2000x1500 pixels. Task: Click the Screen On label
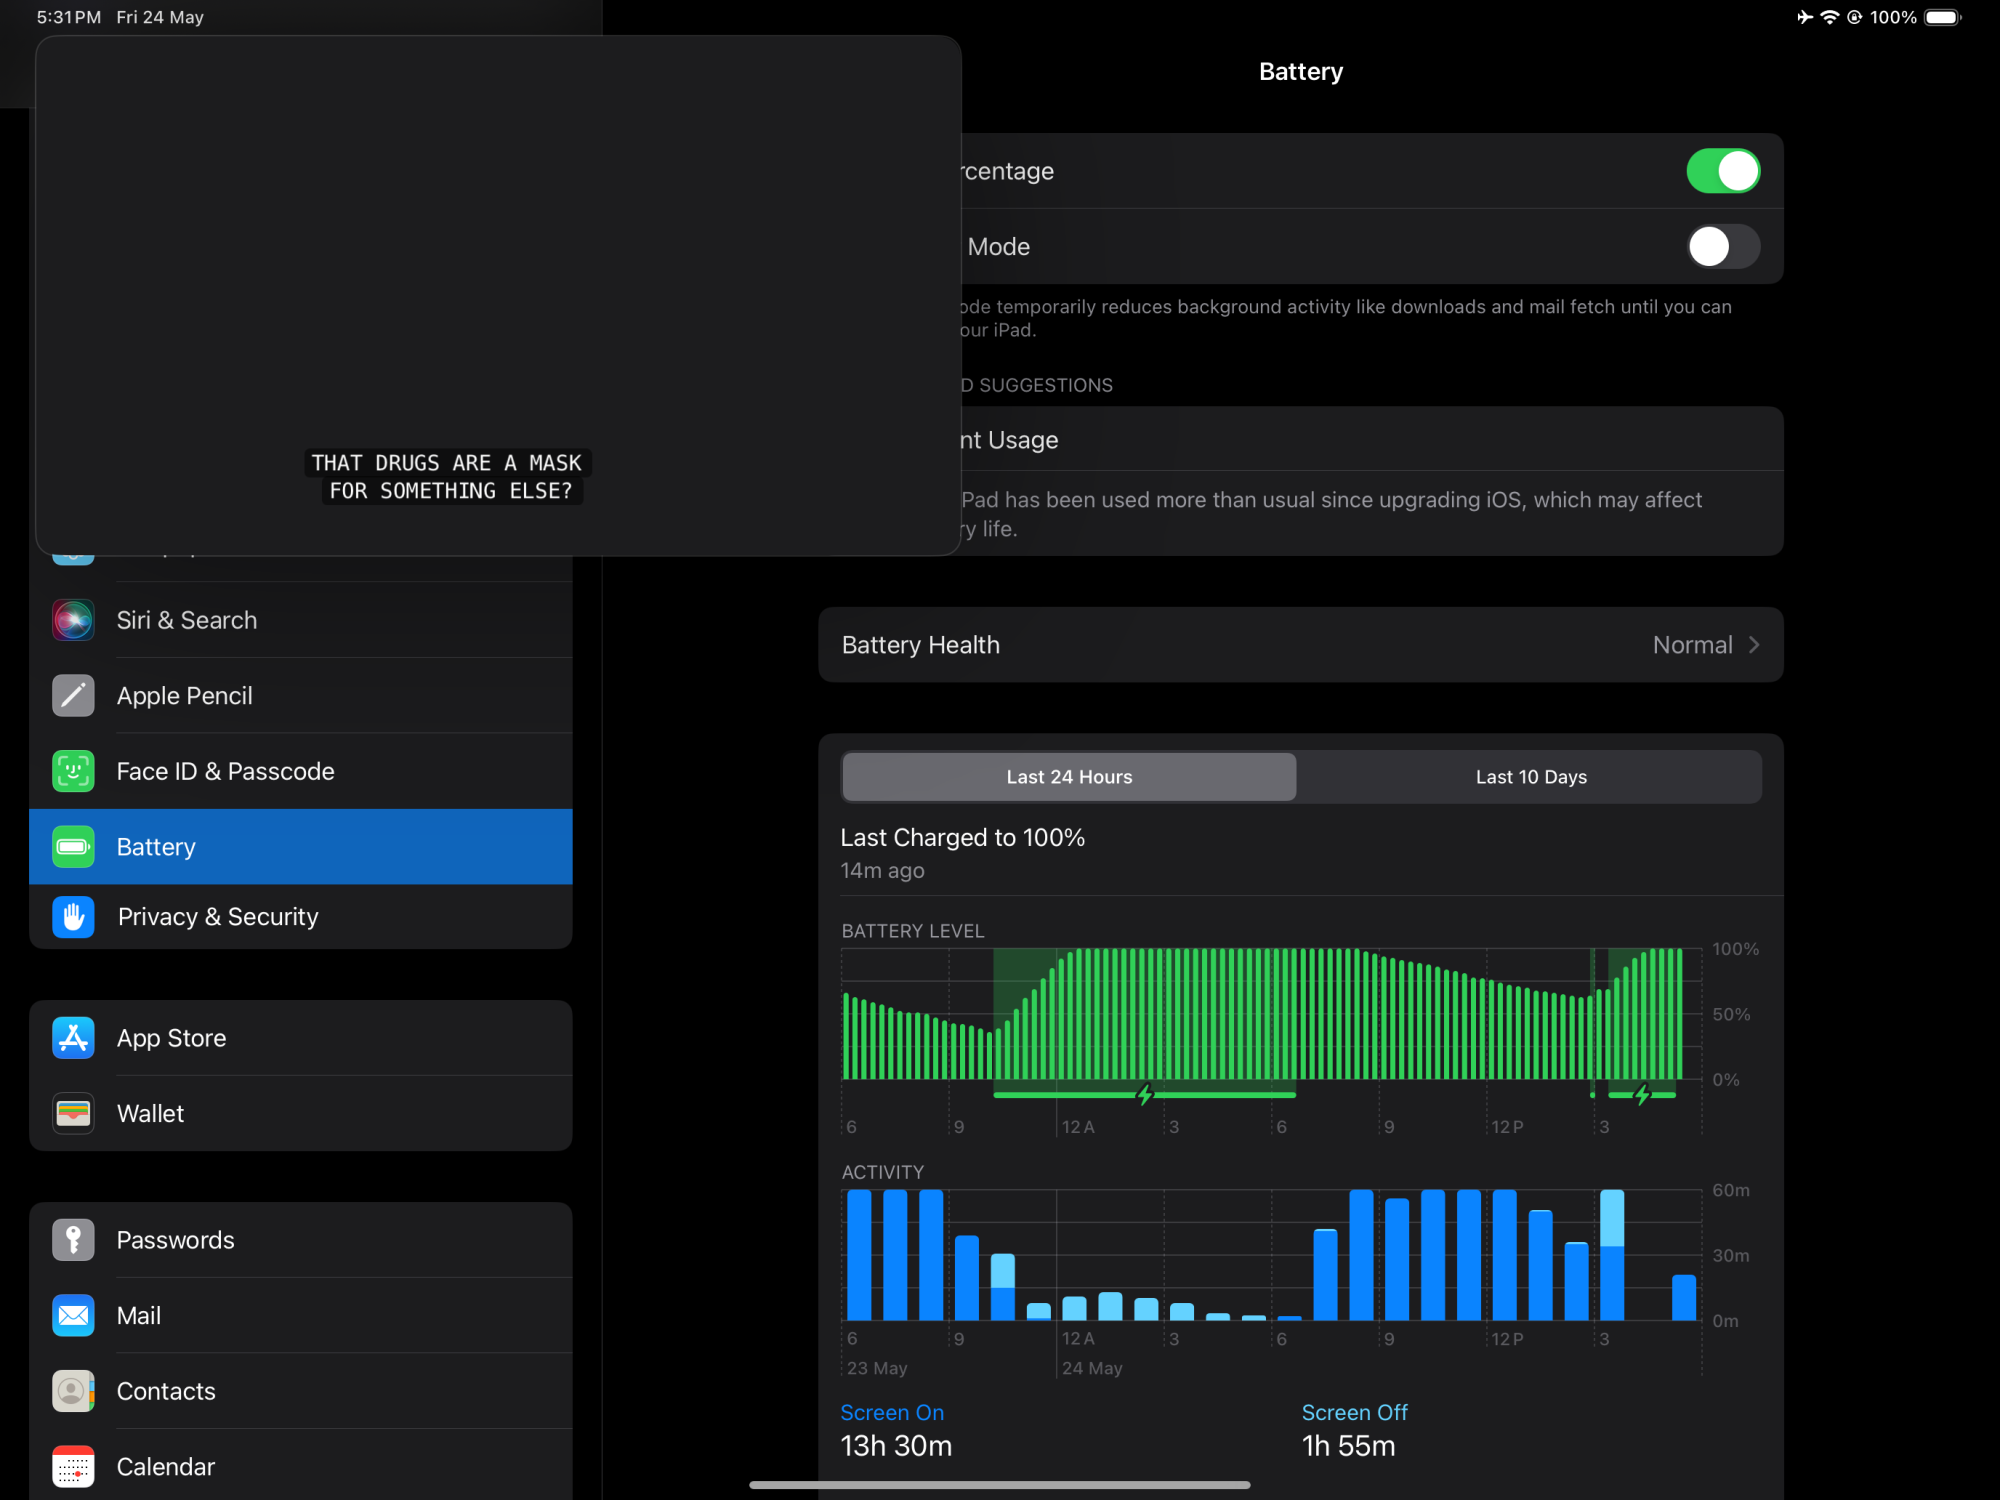tap(891, 1412)
